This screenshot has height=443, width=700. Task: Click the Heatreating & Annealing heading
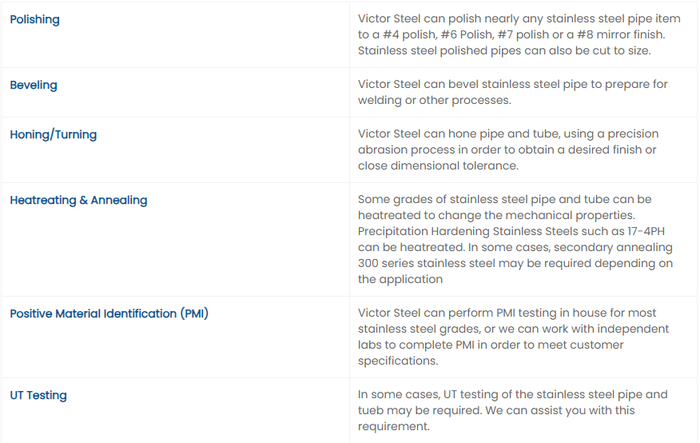pos(78,200)
